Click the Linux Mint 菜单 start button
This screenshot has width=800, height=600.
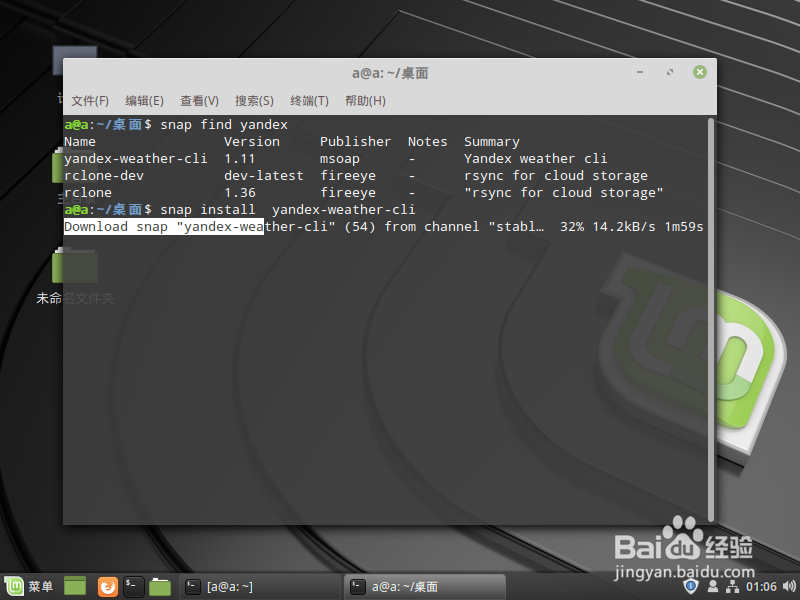tap(29, 586)
